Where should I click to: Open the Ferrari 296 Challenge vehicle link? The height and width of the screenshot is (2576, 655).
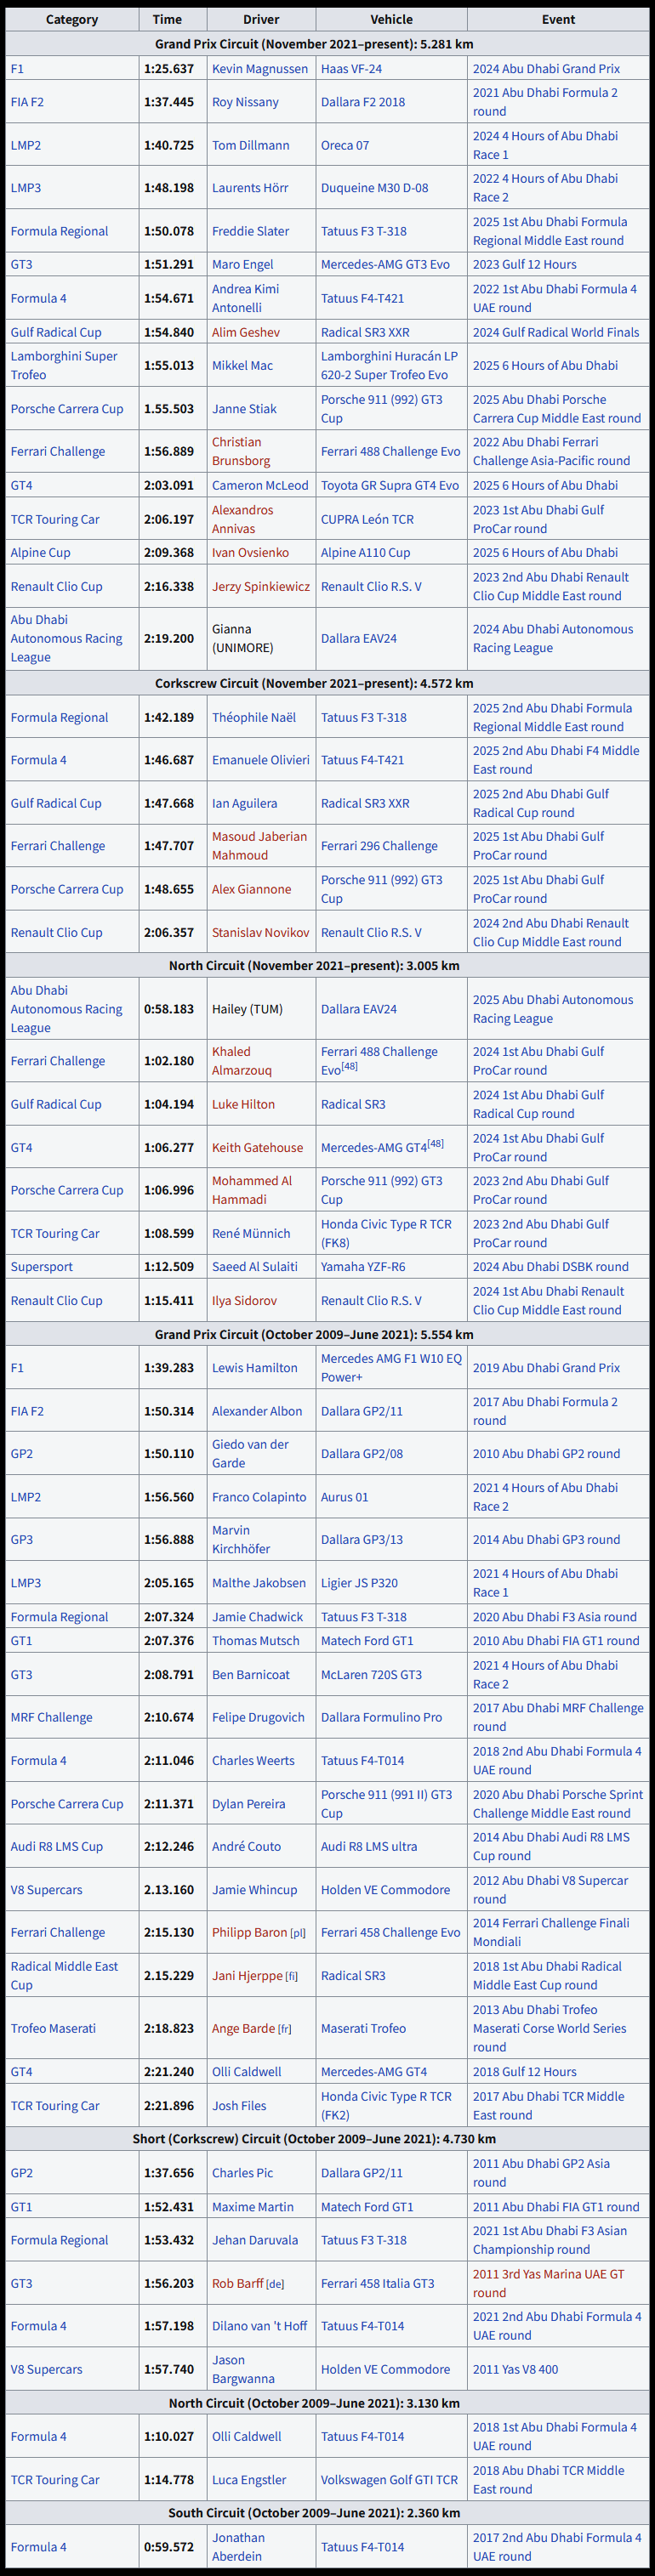click(x=379, y=846)
